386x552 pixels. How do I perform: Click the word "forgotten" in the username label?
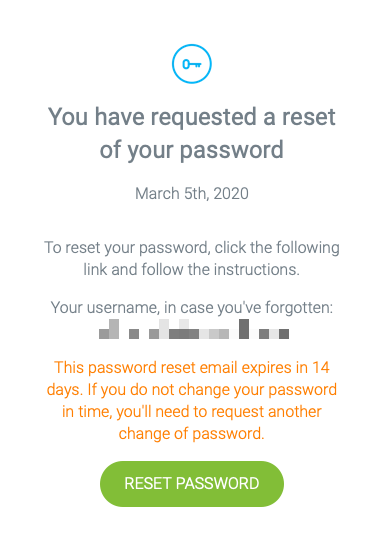coord(297,308)
